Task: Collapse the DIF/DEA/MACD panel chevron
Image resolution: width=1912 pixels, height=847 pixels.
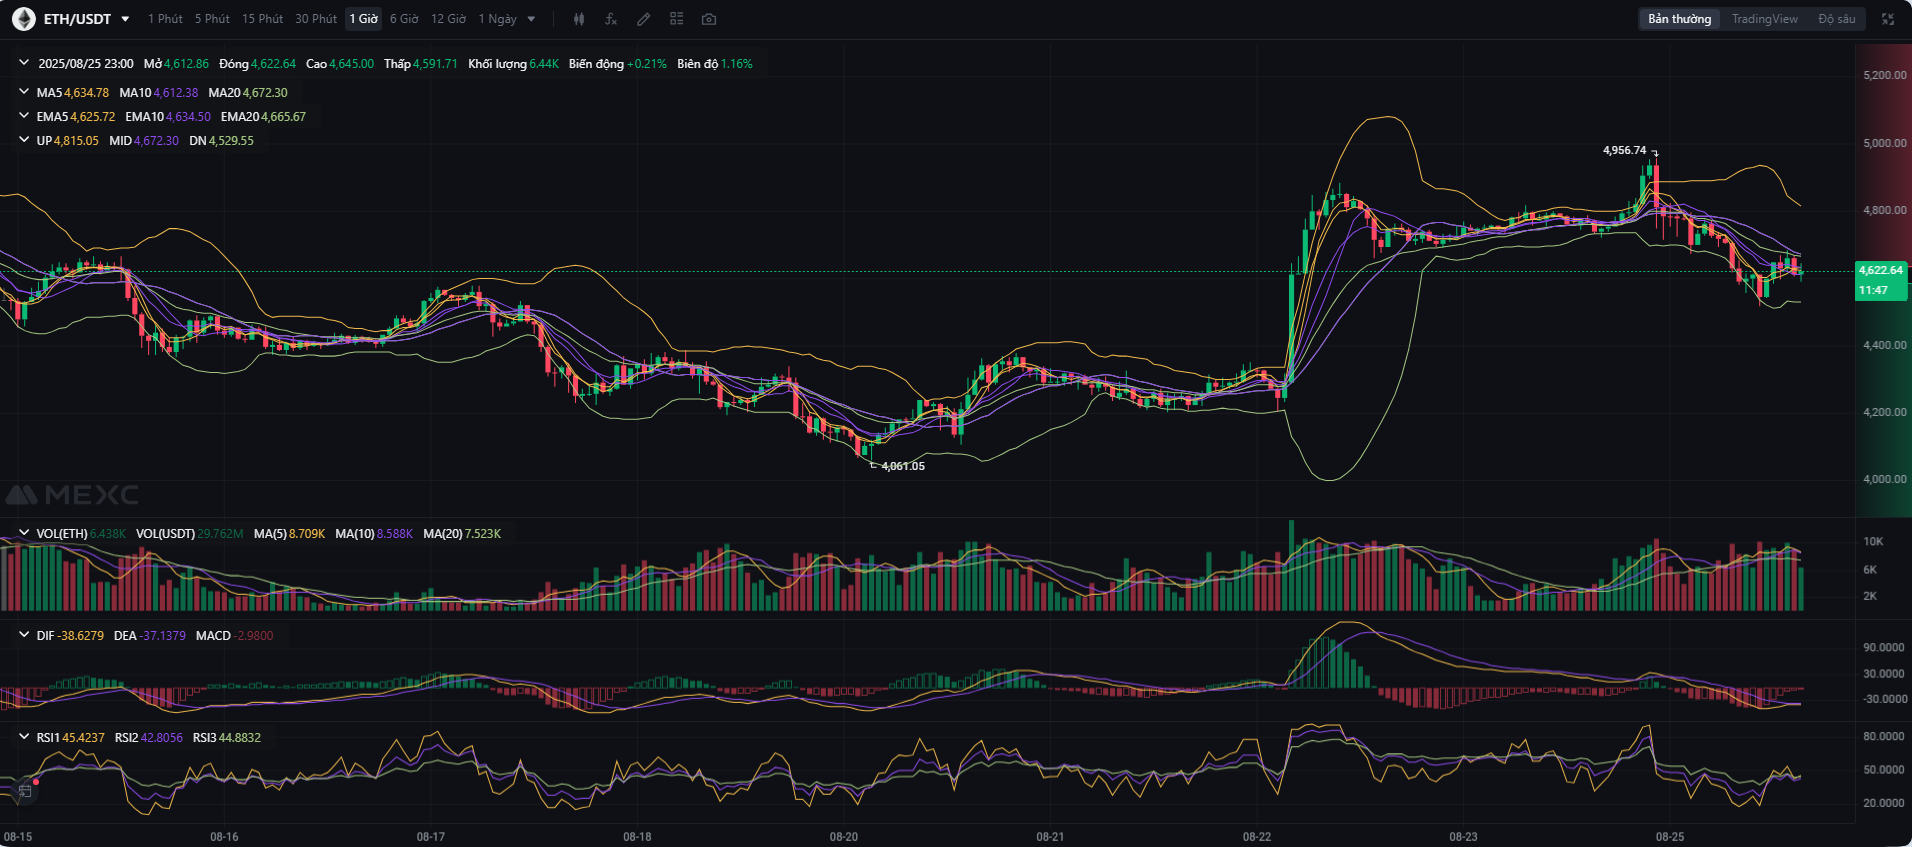Action: [x=24, y=635]
